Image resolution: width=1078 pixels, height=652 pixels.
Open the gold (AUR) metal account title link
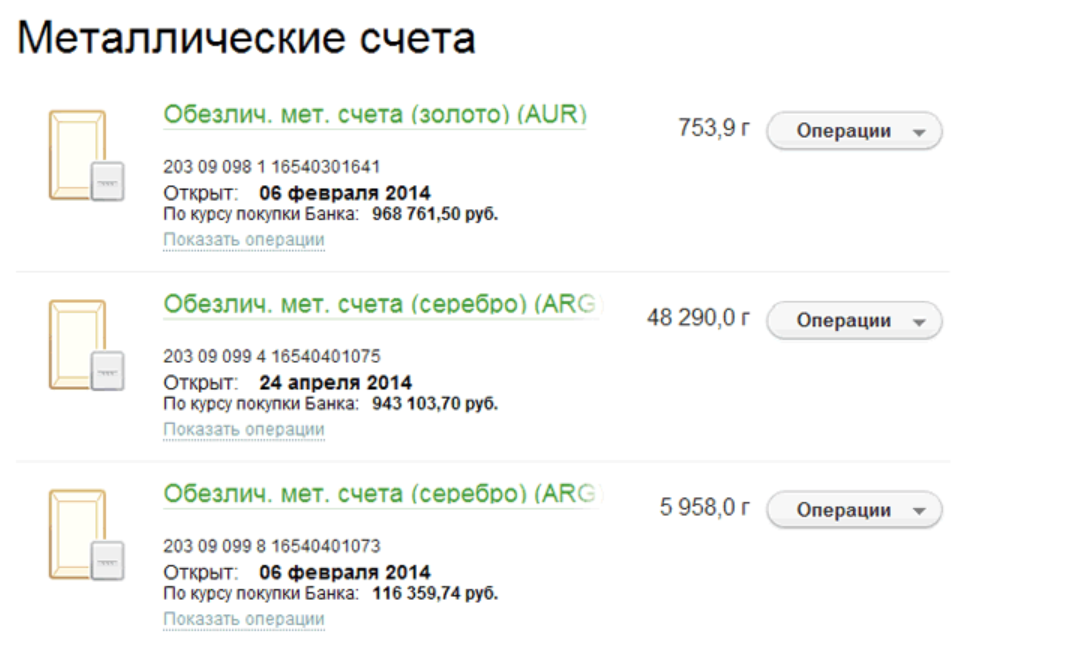point(374,114)
